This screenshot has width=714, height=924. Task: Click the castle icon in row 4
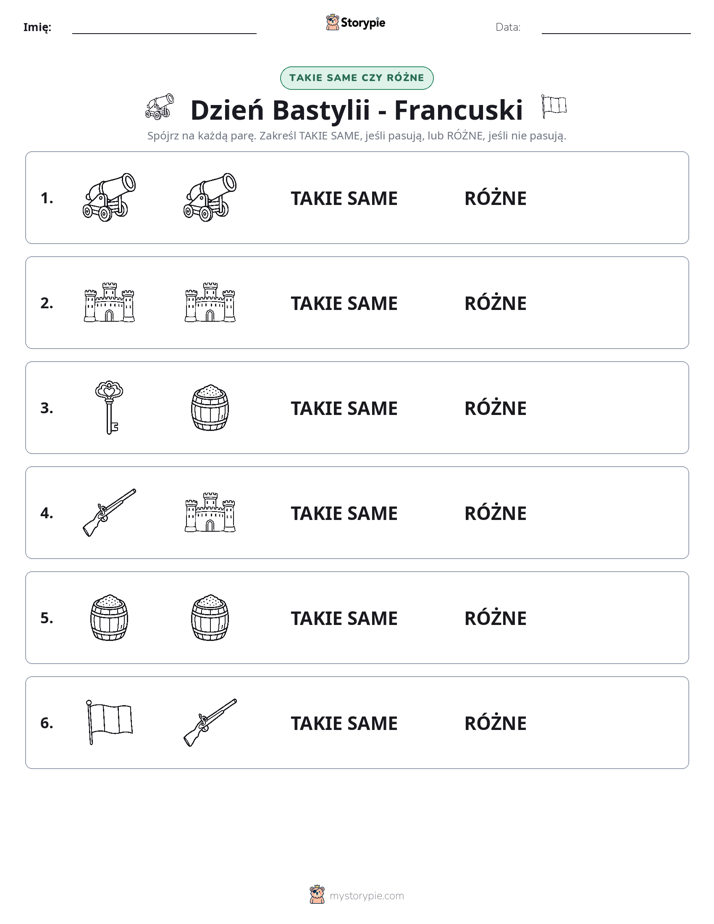tap(210, 512)
